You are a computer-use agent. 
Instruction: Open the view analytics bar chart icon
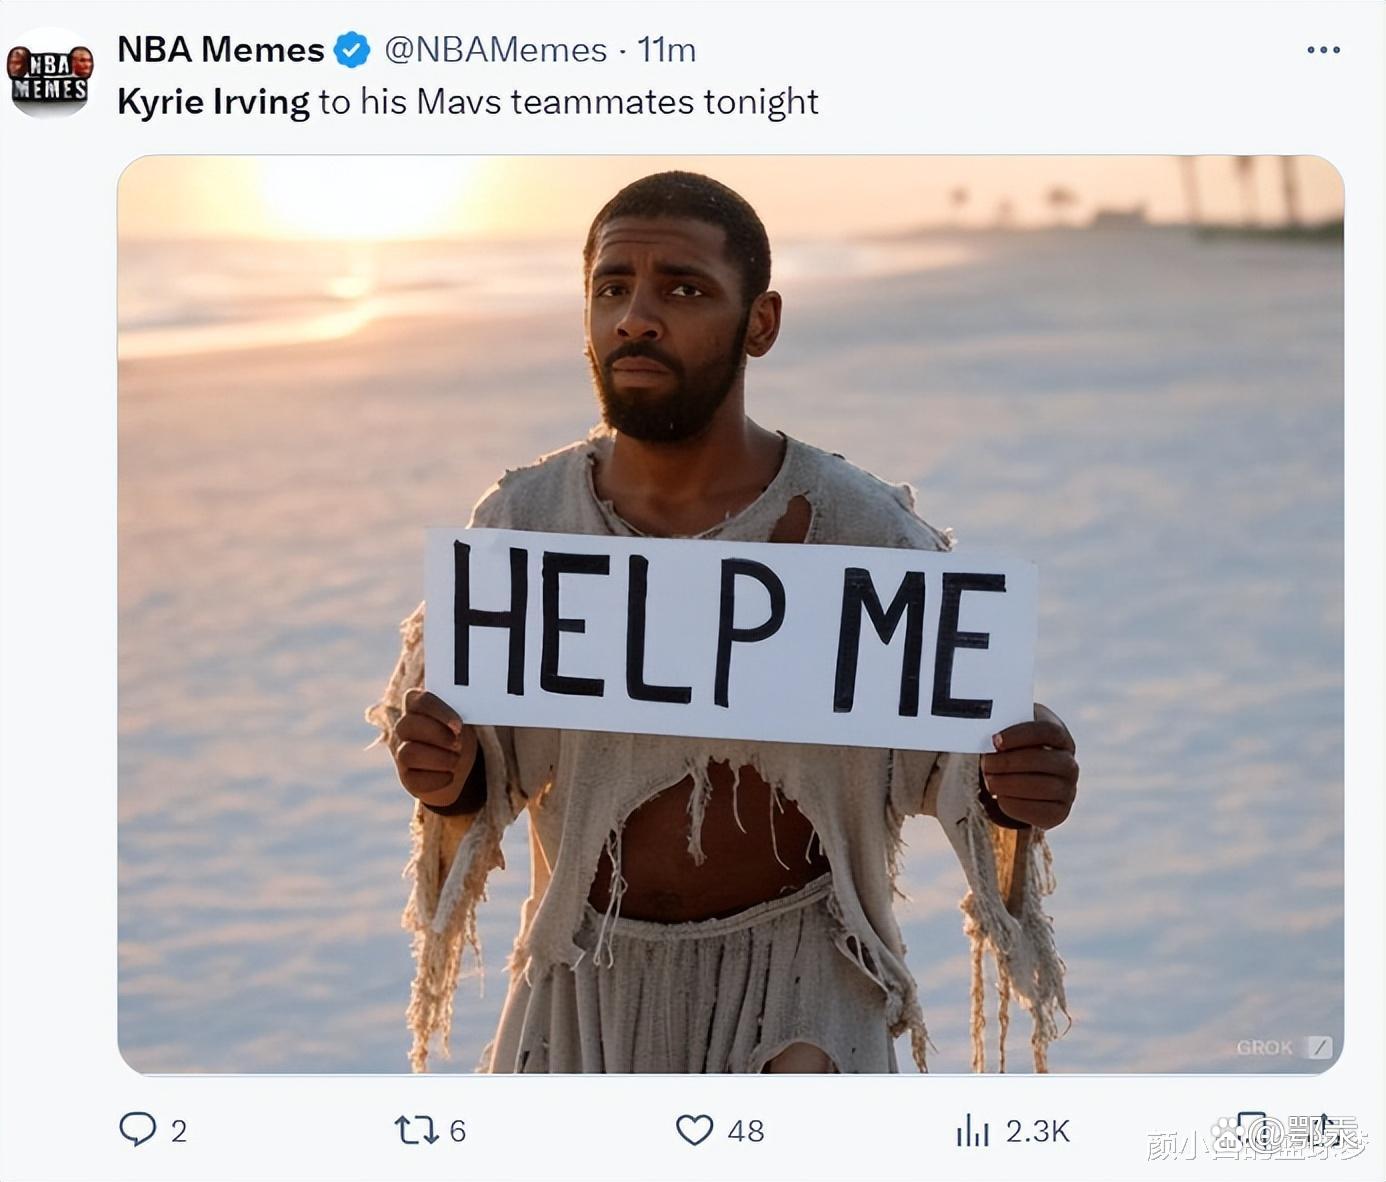click(972, 1131)
